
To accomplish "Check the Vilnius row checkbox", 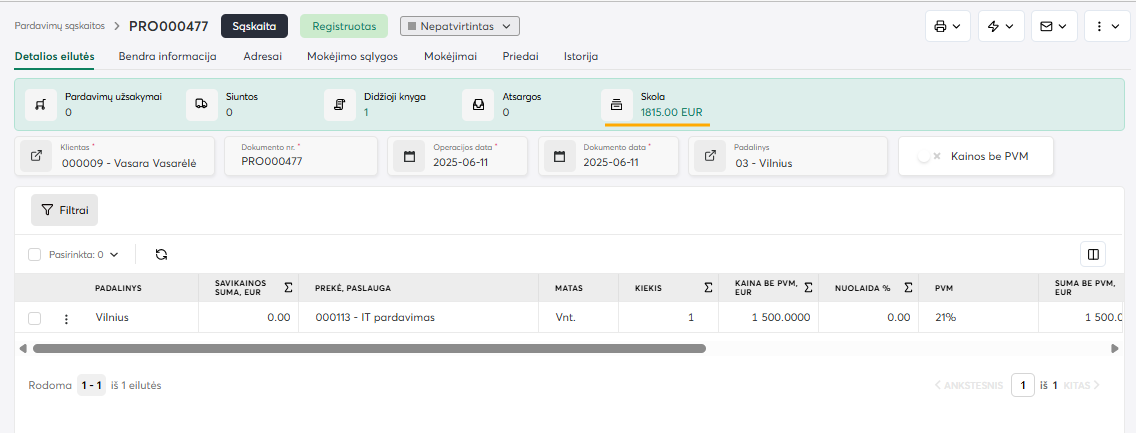I will pos(35,318).
